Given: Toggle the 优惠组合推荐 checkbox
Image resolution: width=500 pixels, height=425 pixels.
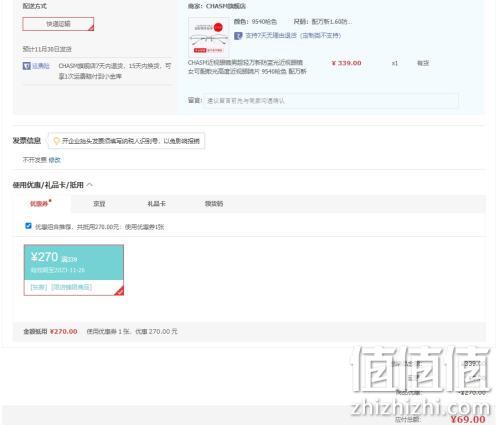Looking at the screenshot, I should tap(28, 226).
